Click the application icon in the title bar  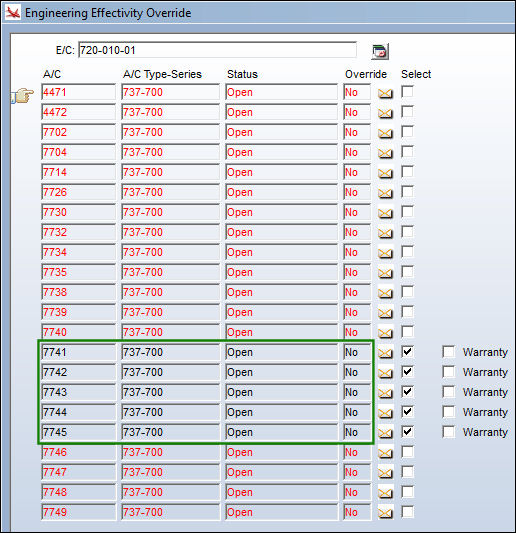[13, 13]
